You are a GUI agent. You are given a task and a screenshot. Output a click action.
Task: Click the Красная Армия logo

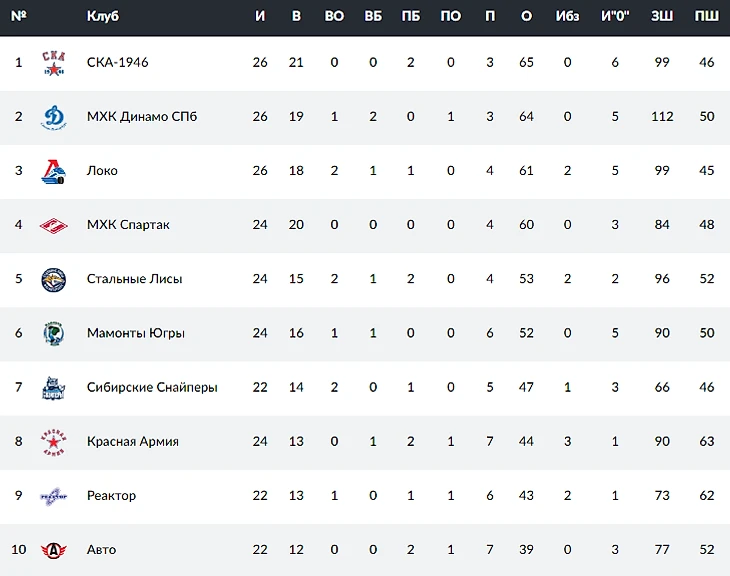[53, 441]
